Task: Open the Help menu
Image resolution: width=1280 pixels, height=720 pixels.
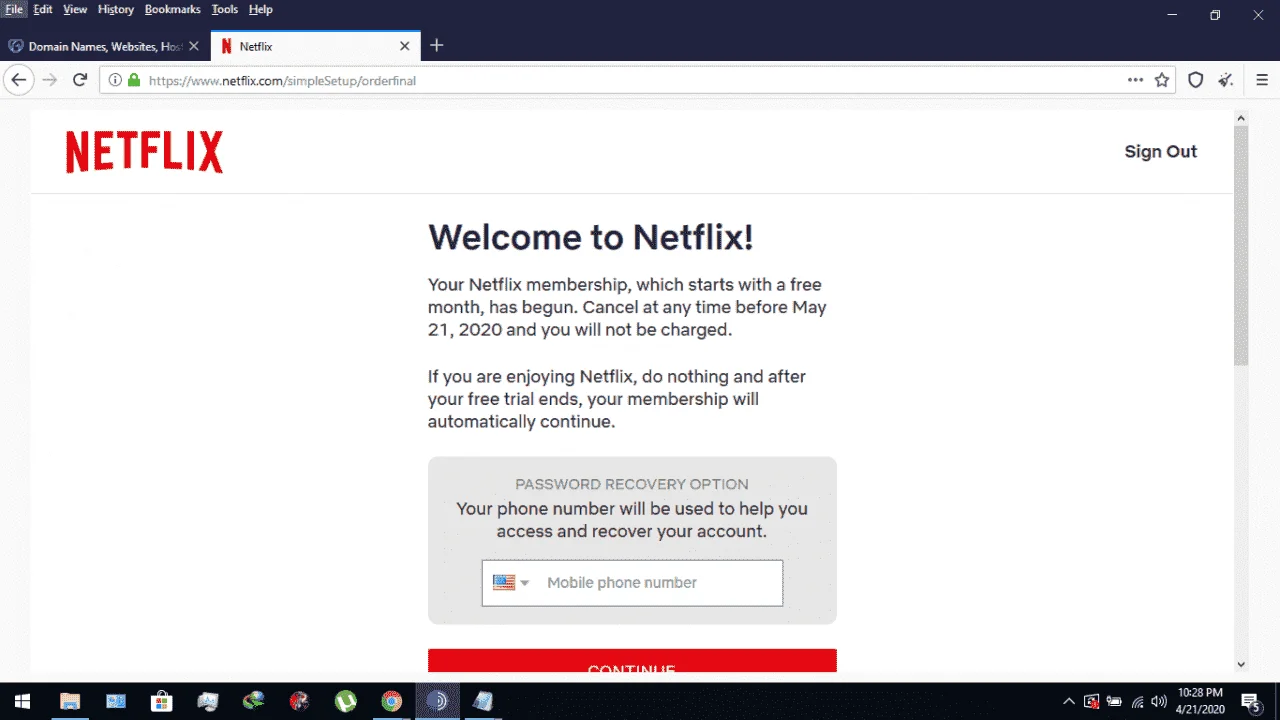Action: 260,9
